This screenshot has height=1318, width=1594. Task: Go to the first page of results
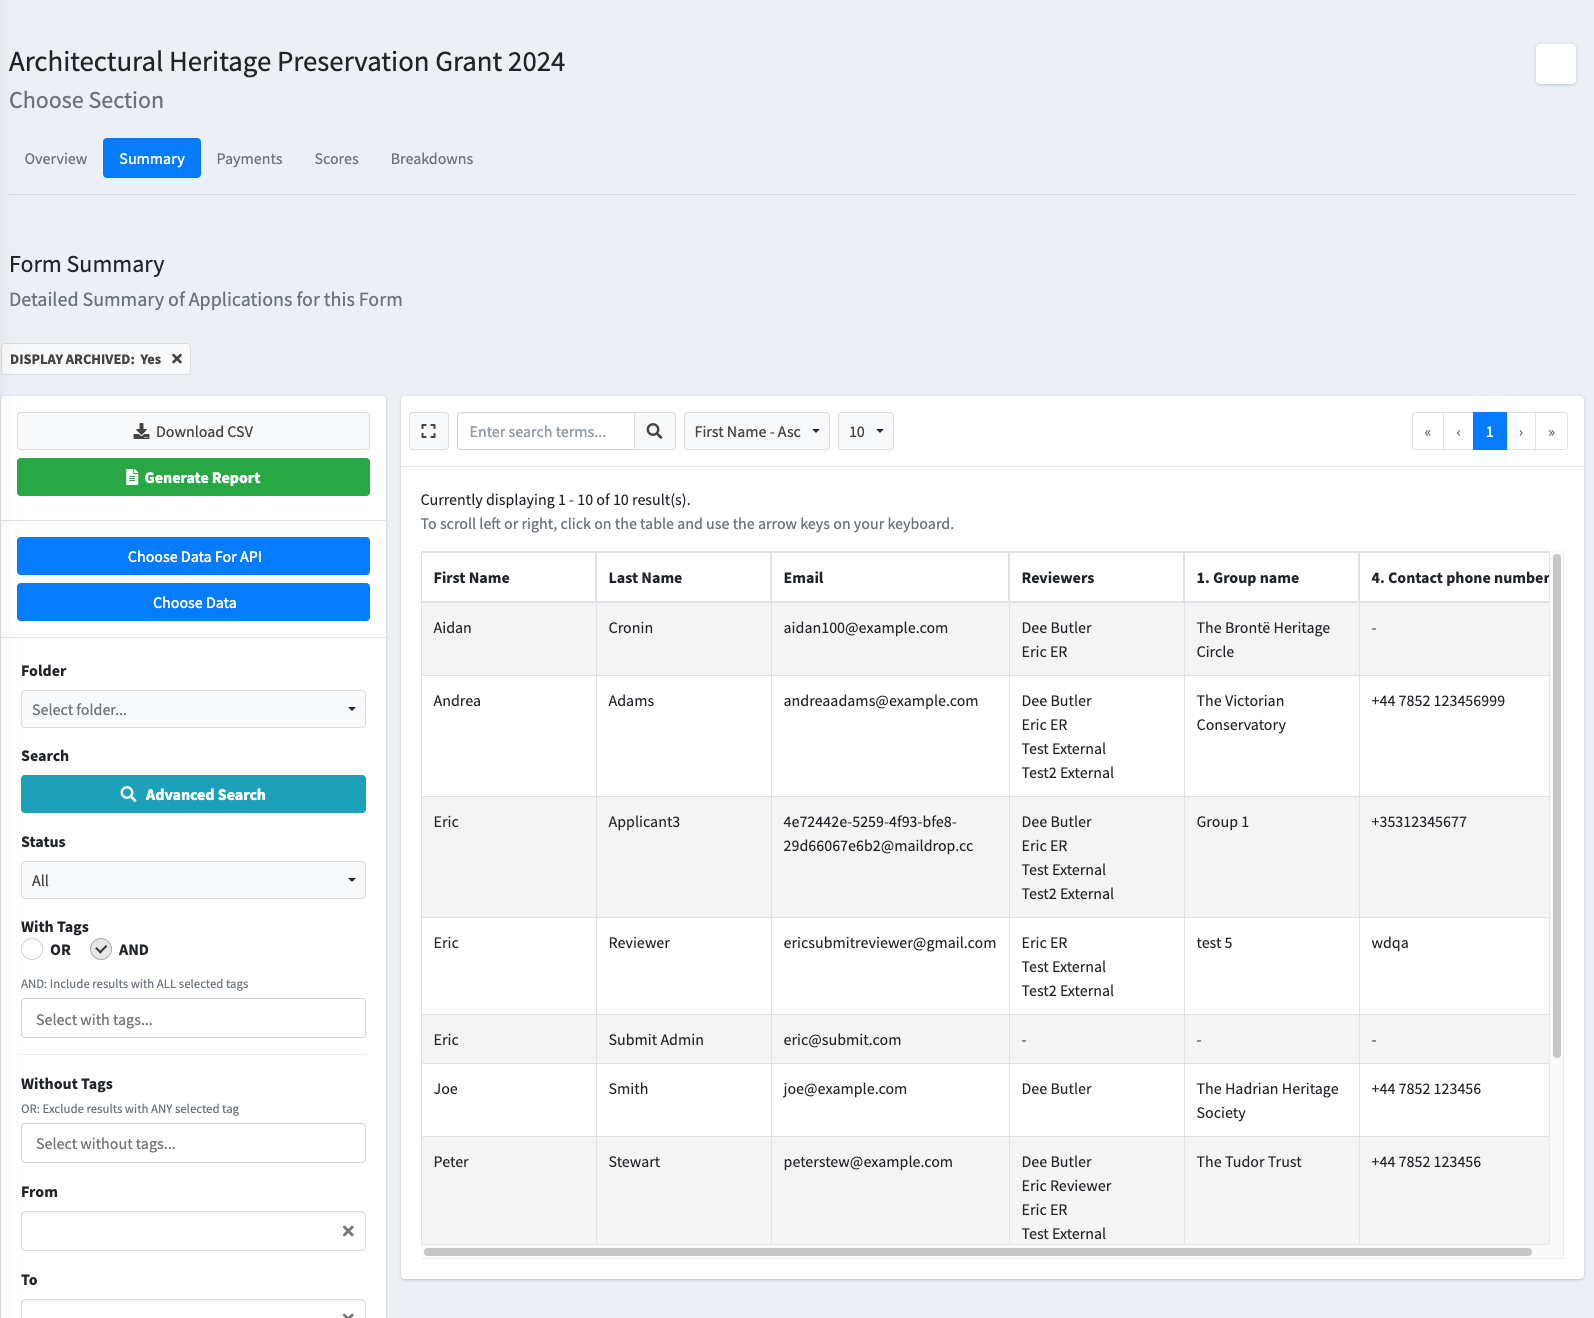point(1427,432)
